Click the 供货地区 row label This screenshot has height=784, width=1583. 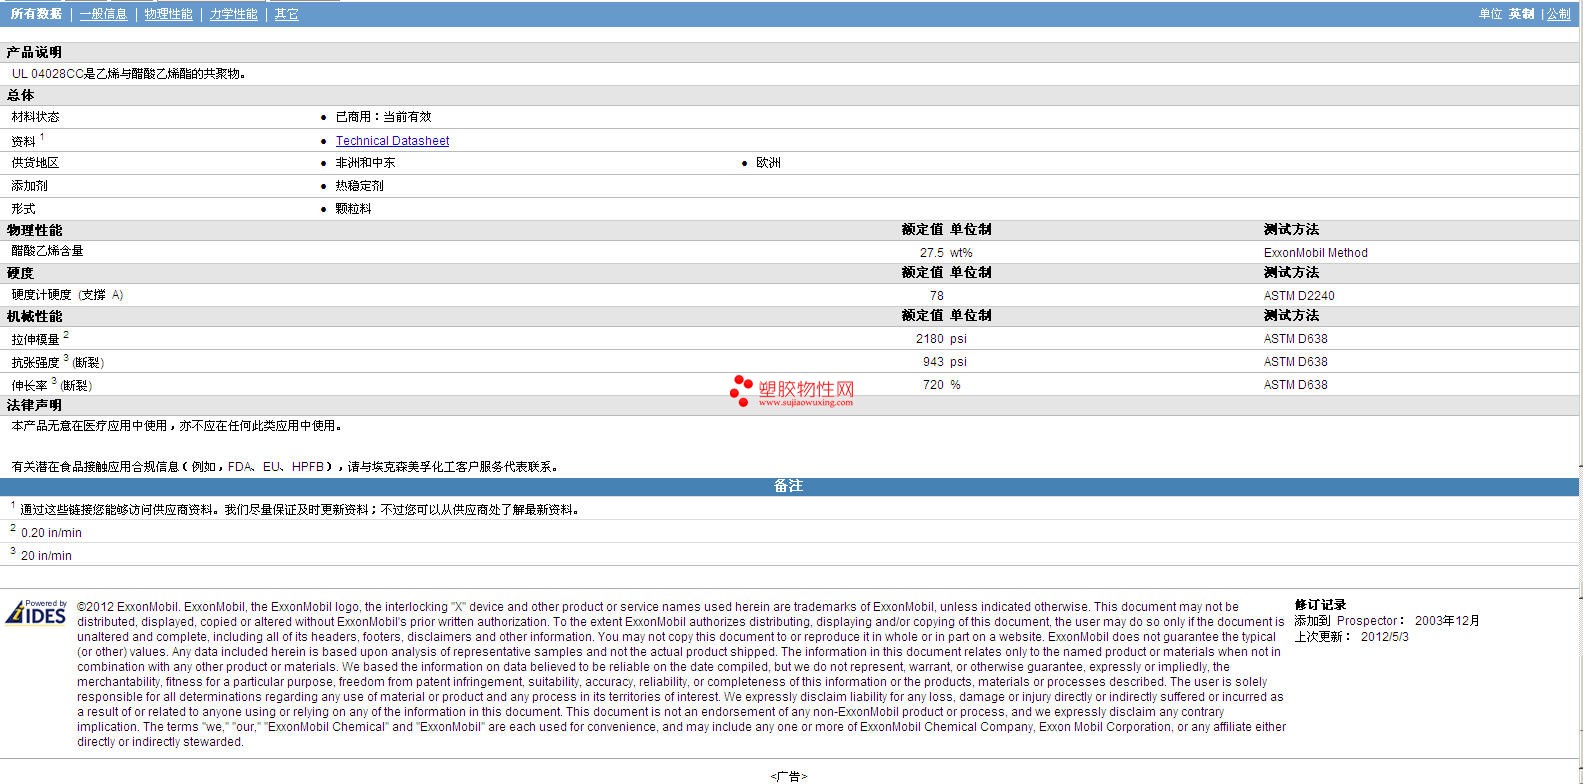point(35,163)
